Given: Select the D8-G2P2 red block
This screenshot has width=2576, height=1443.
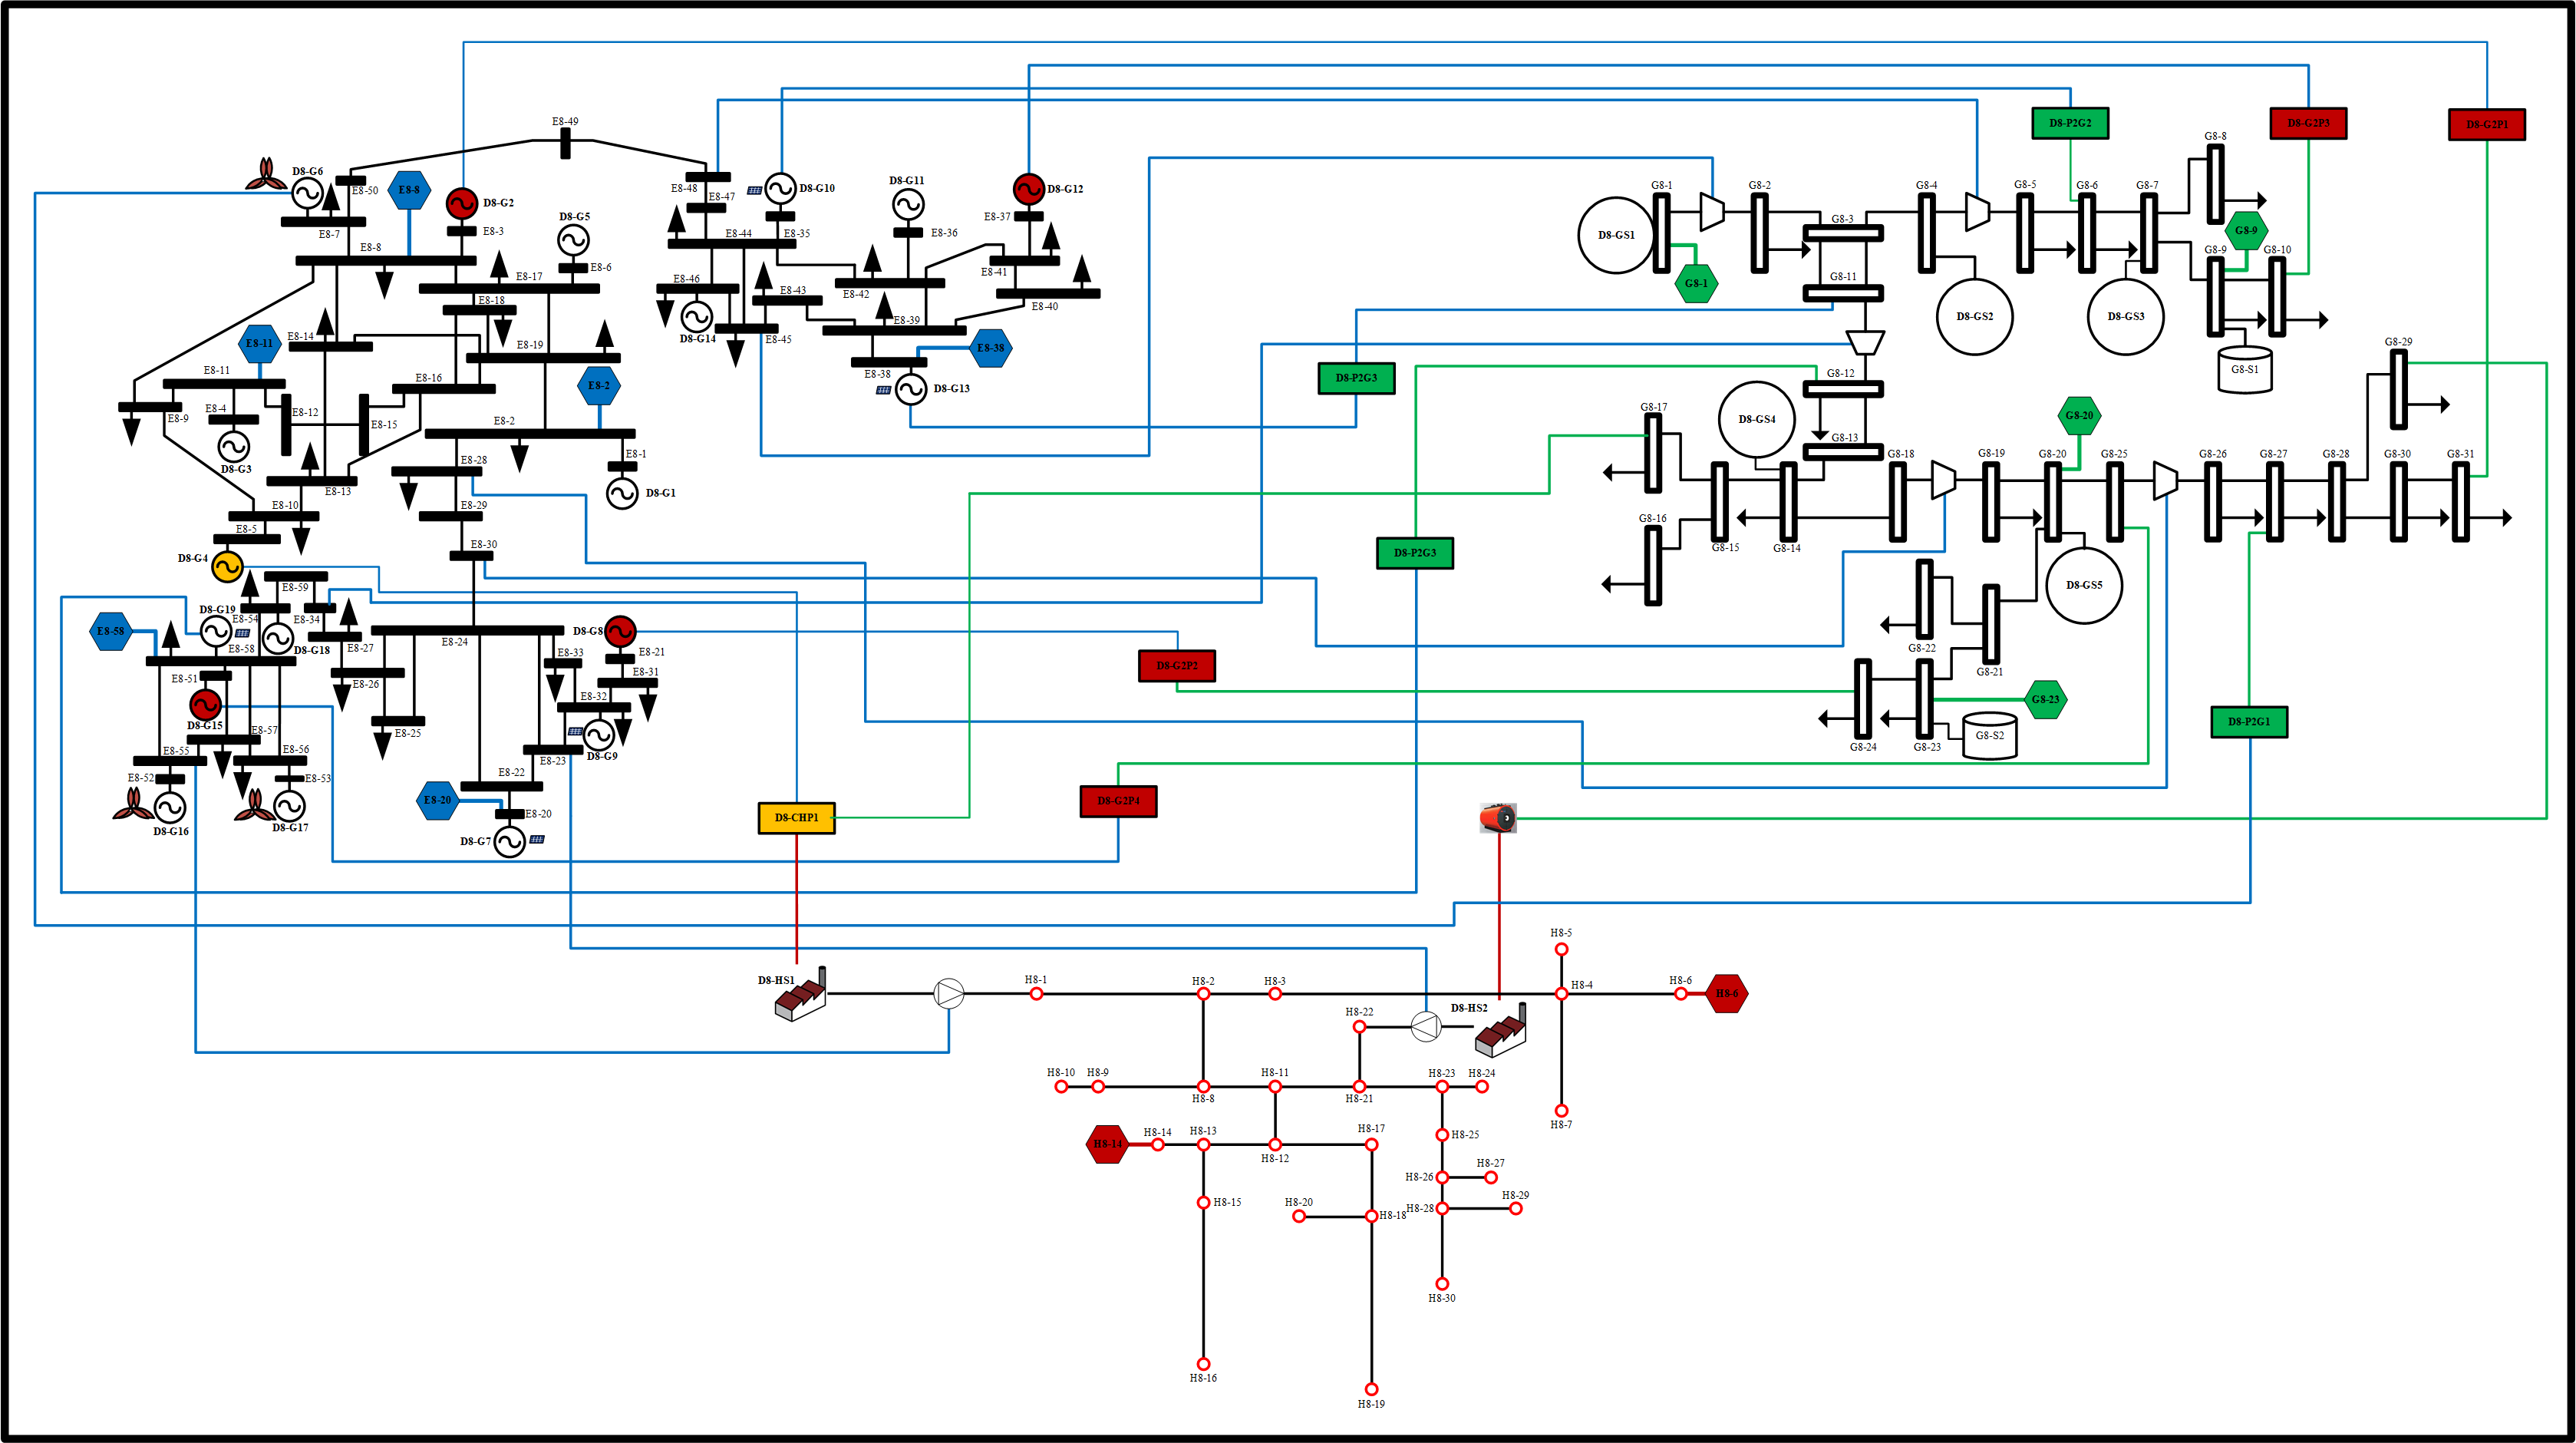Looking at the screenshot, I should 1177,665.
